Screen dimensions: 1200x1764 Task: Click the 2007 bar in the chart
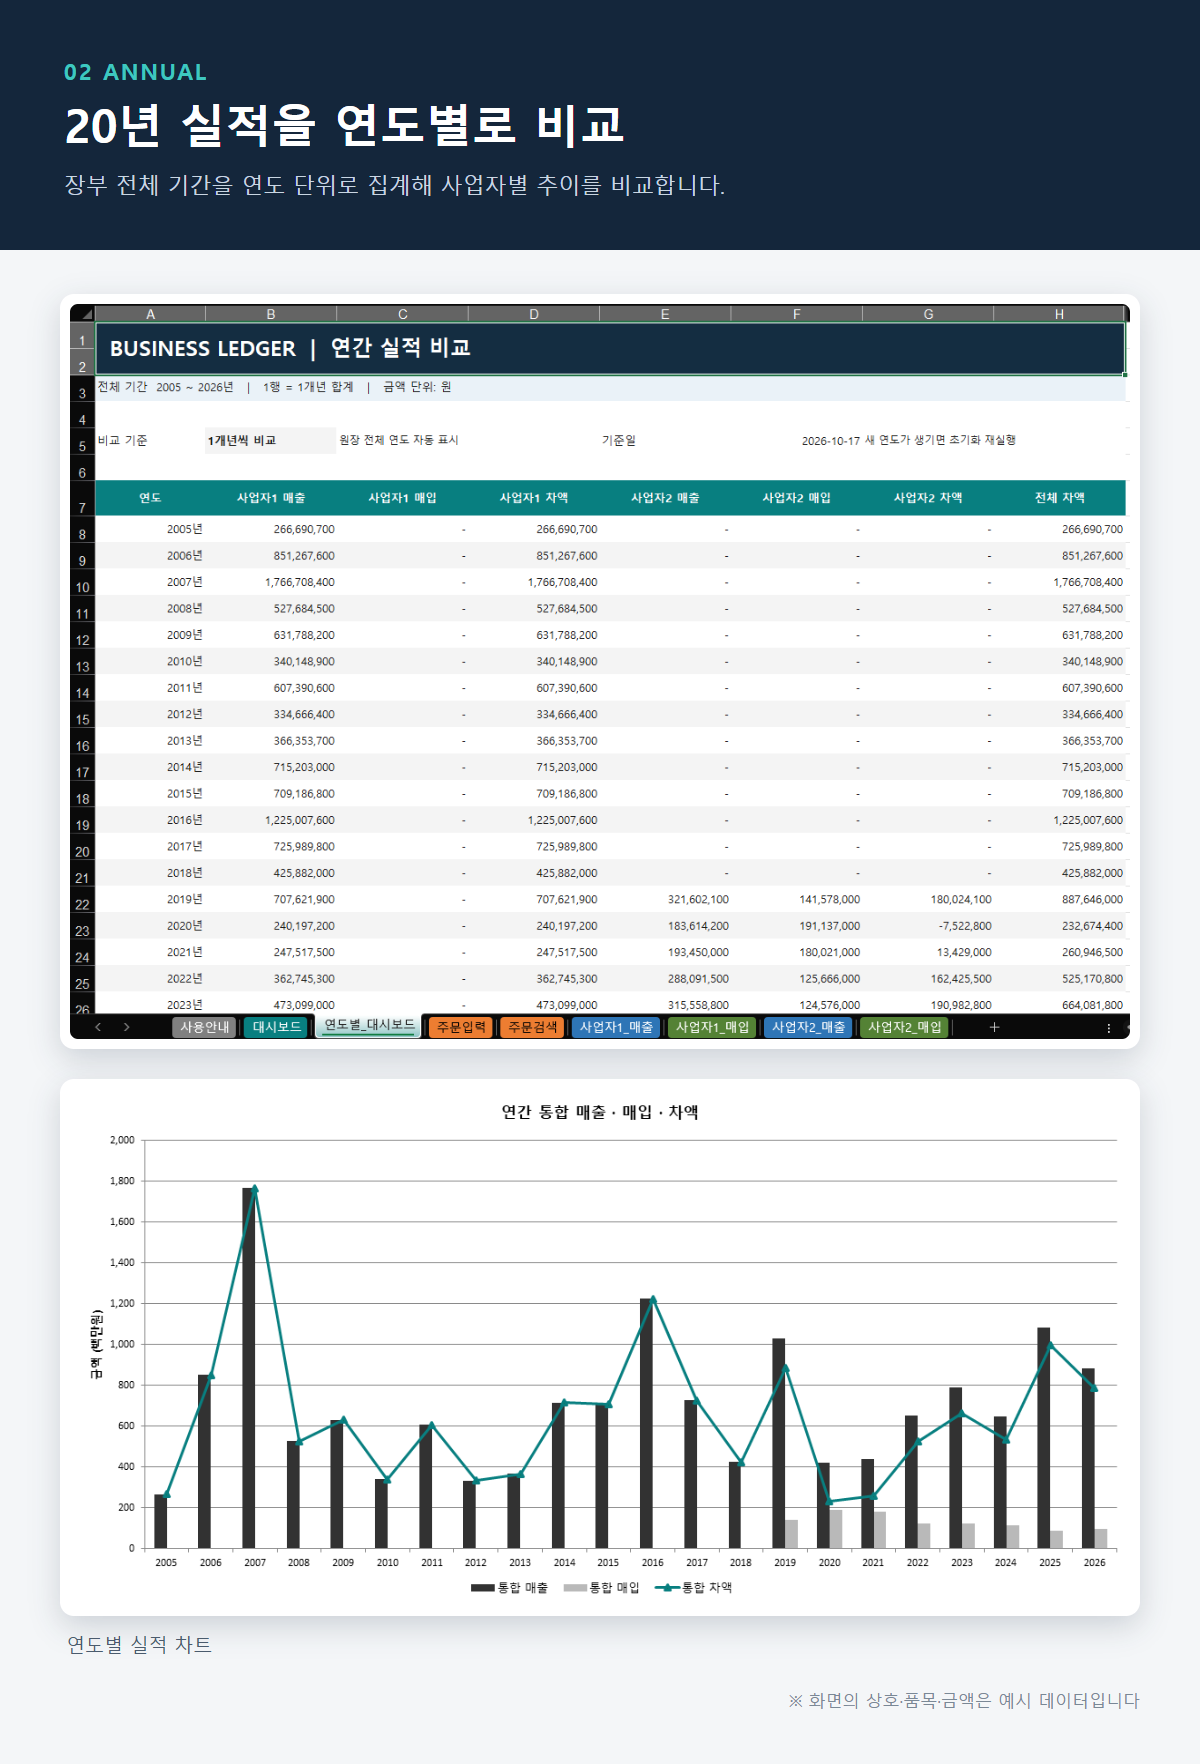click(x=249, y=1368)
